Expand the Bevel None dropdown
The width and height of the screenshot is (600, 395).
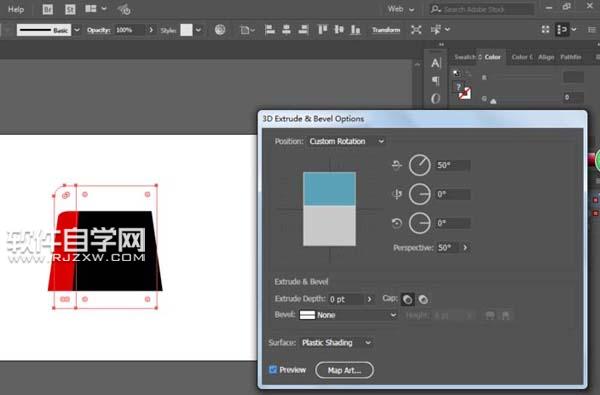pyautogui.click(x=348, y=315)
